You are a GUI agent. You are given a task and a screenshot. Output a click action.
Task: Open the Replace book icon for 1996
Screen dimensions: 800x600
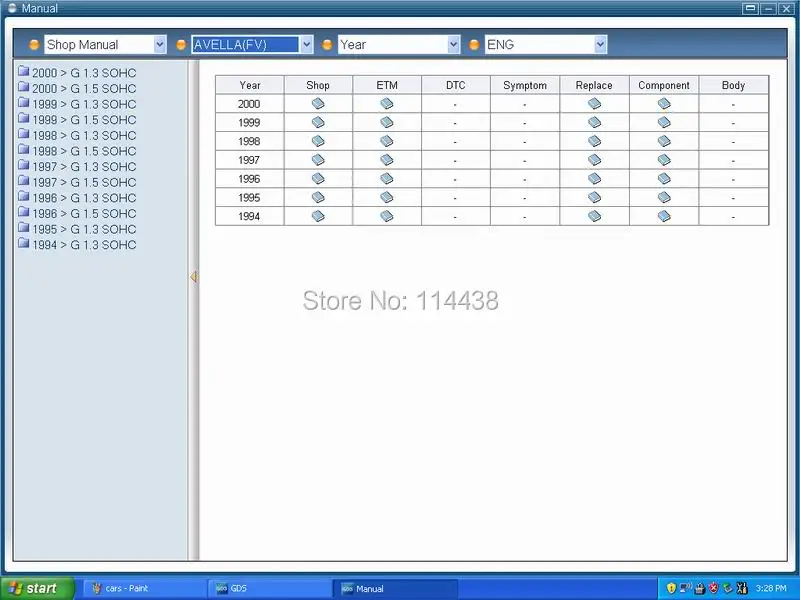click(x=594, y=179)
